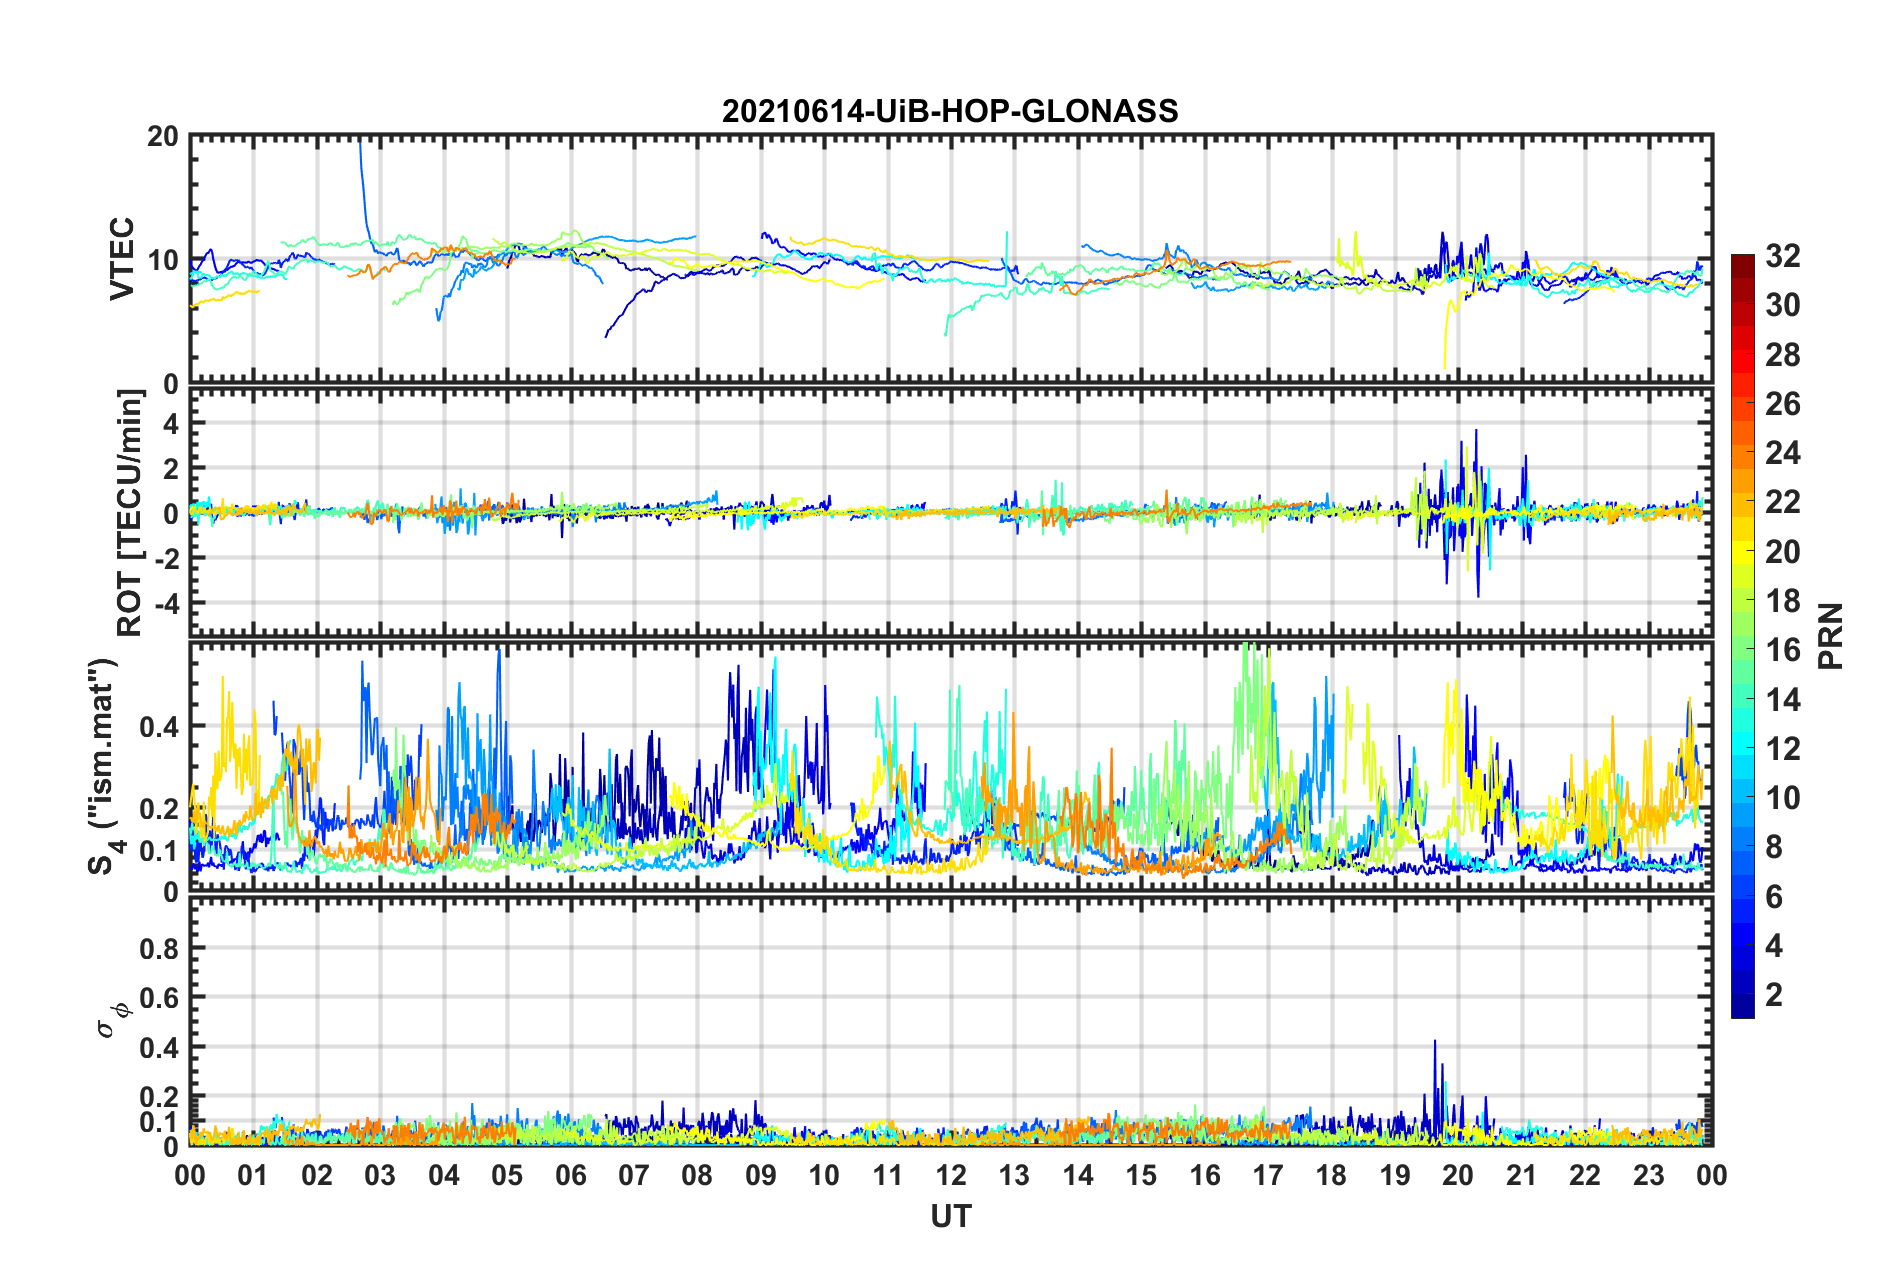Select the VTEC y-axis label
This screenshot has height=1272, width=1902.
click(121, 259)
